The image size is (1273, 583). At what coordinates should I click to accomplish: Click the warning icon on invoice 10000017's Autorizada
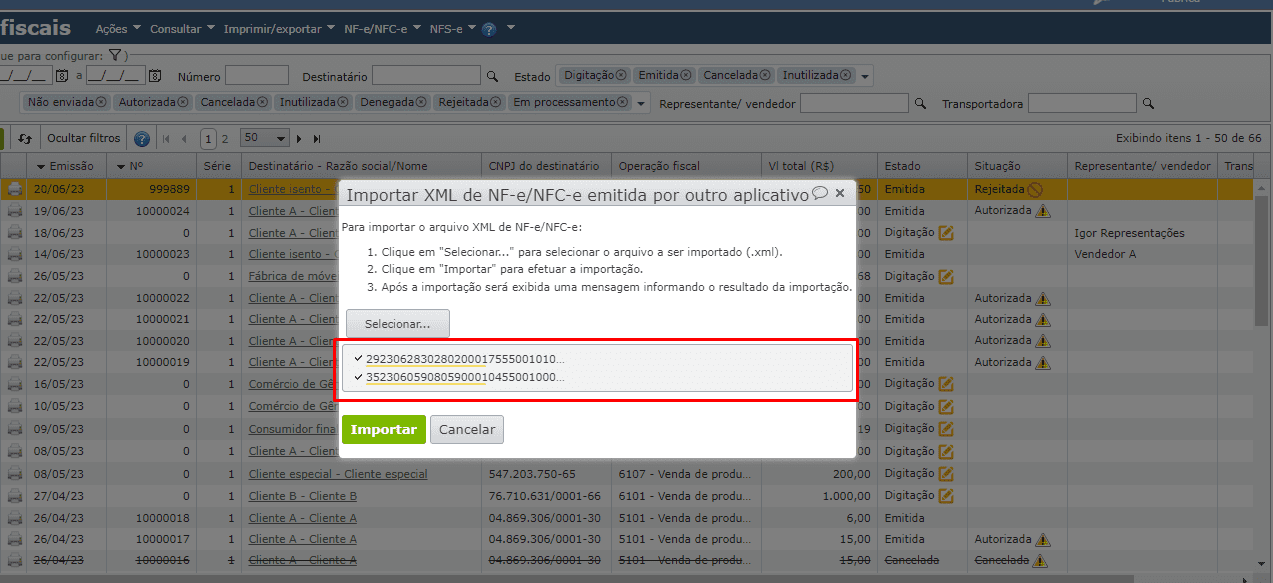[x=1043, y=539]
